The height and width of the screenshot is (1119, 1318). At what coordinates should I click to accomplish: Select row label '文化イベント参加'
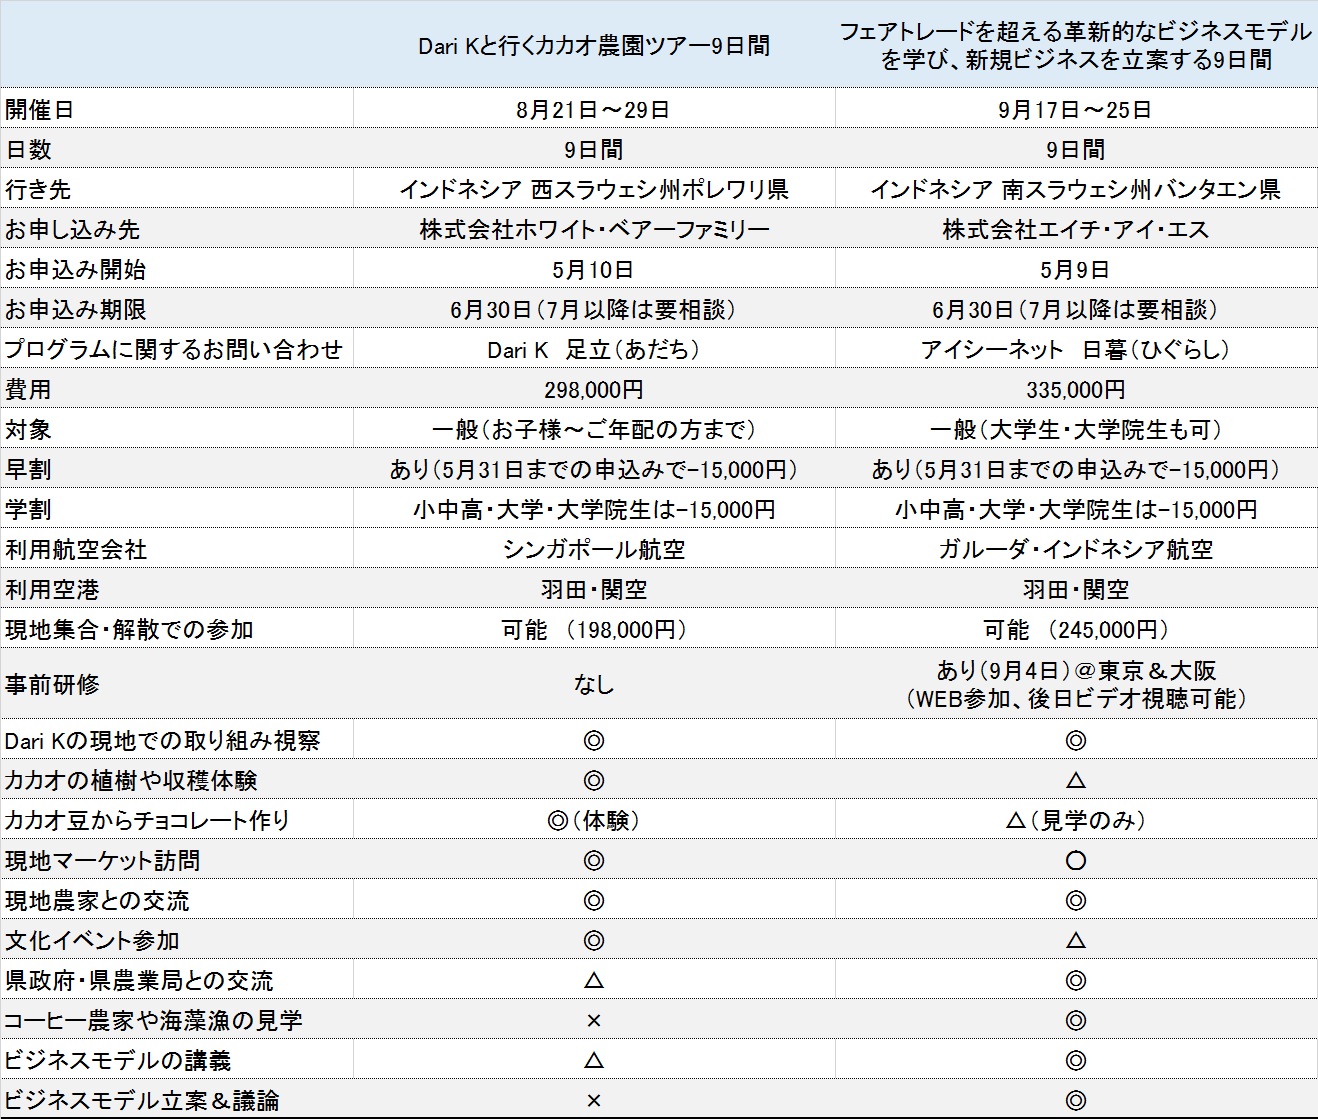coord(92,941)
